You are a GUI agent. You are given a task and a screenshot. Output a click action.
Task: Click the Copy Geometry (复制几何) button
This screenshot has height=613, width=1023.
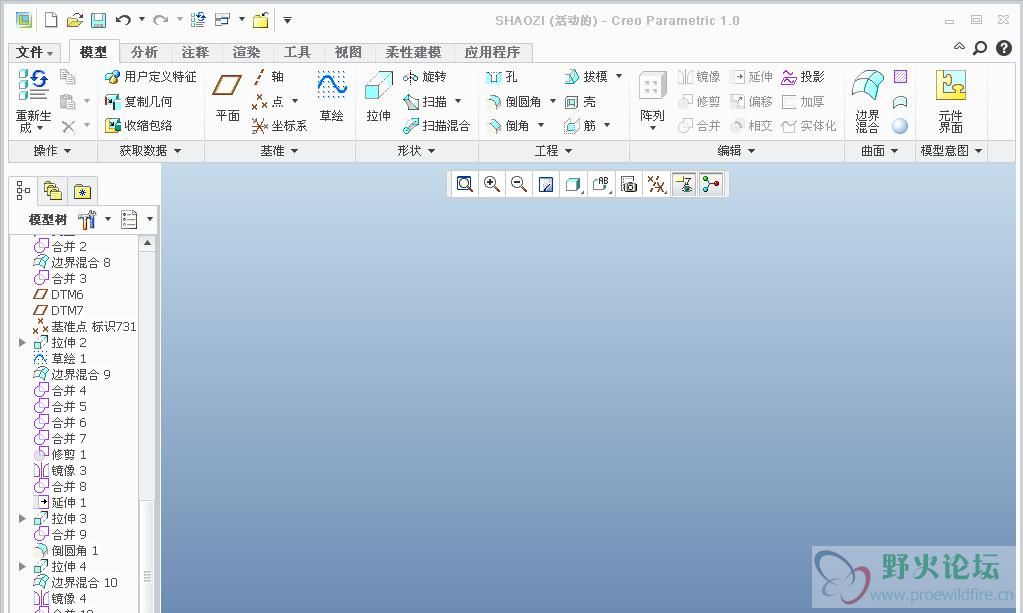[138, 101]
